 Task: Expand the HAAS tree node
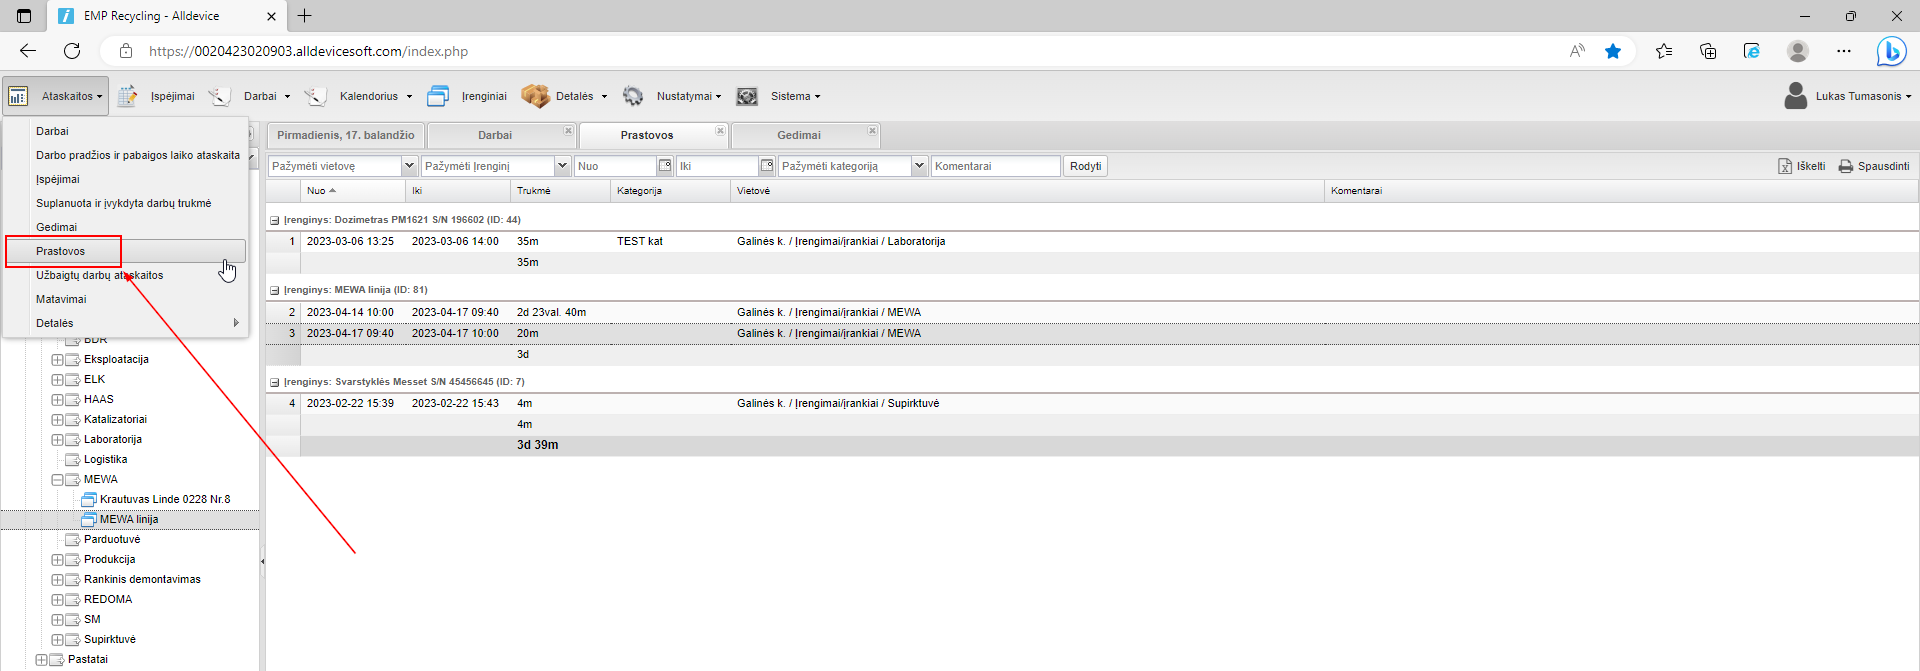57,399
